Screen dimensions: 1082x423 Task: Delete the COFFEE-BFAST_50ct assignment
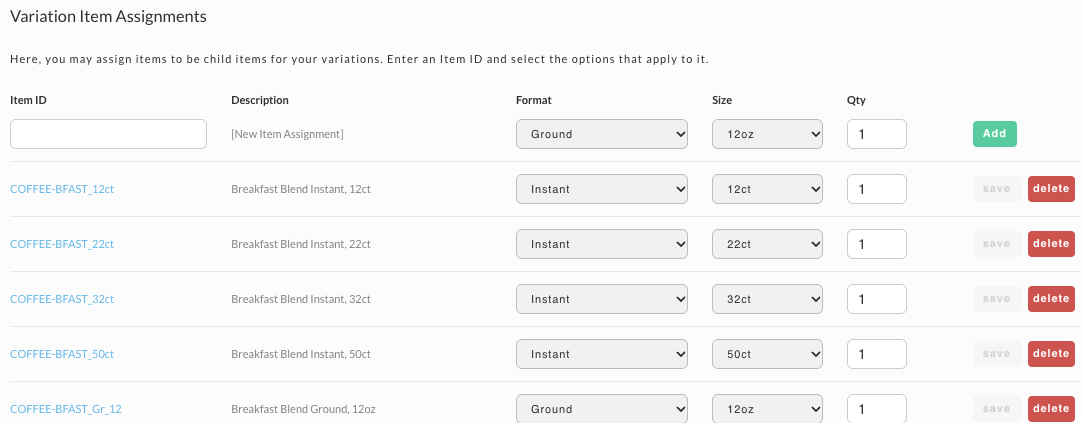(x=1051, y=355)
